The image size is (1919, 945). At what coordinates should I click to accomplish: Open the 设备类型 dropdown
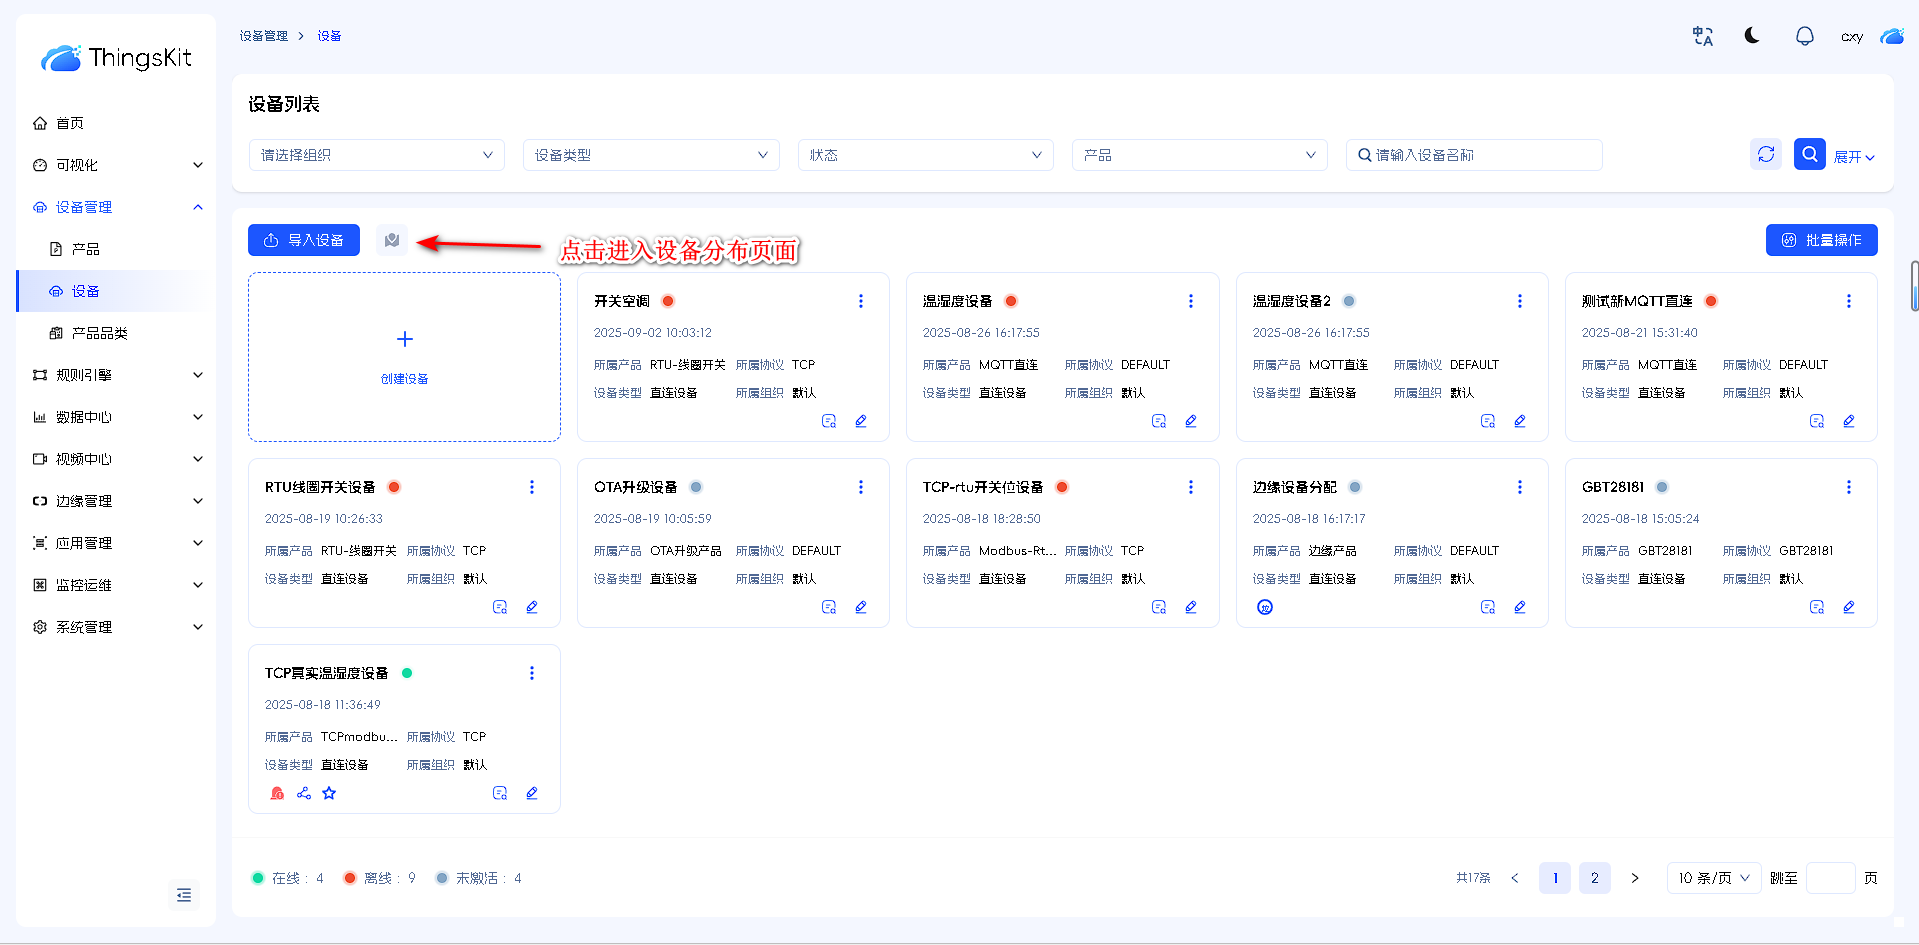tap(650, 155)
